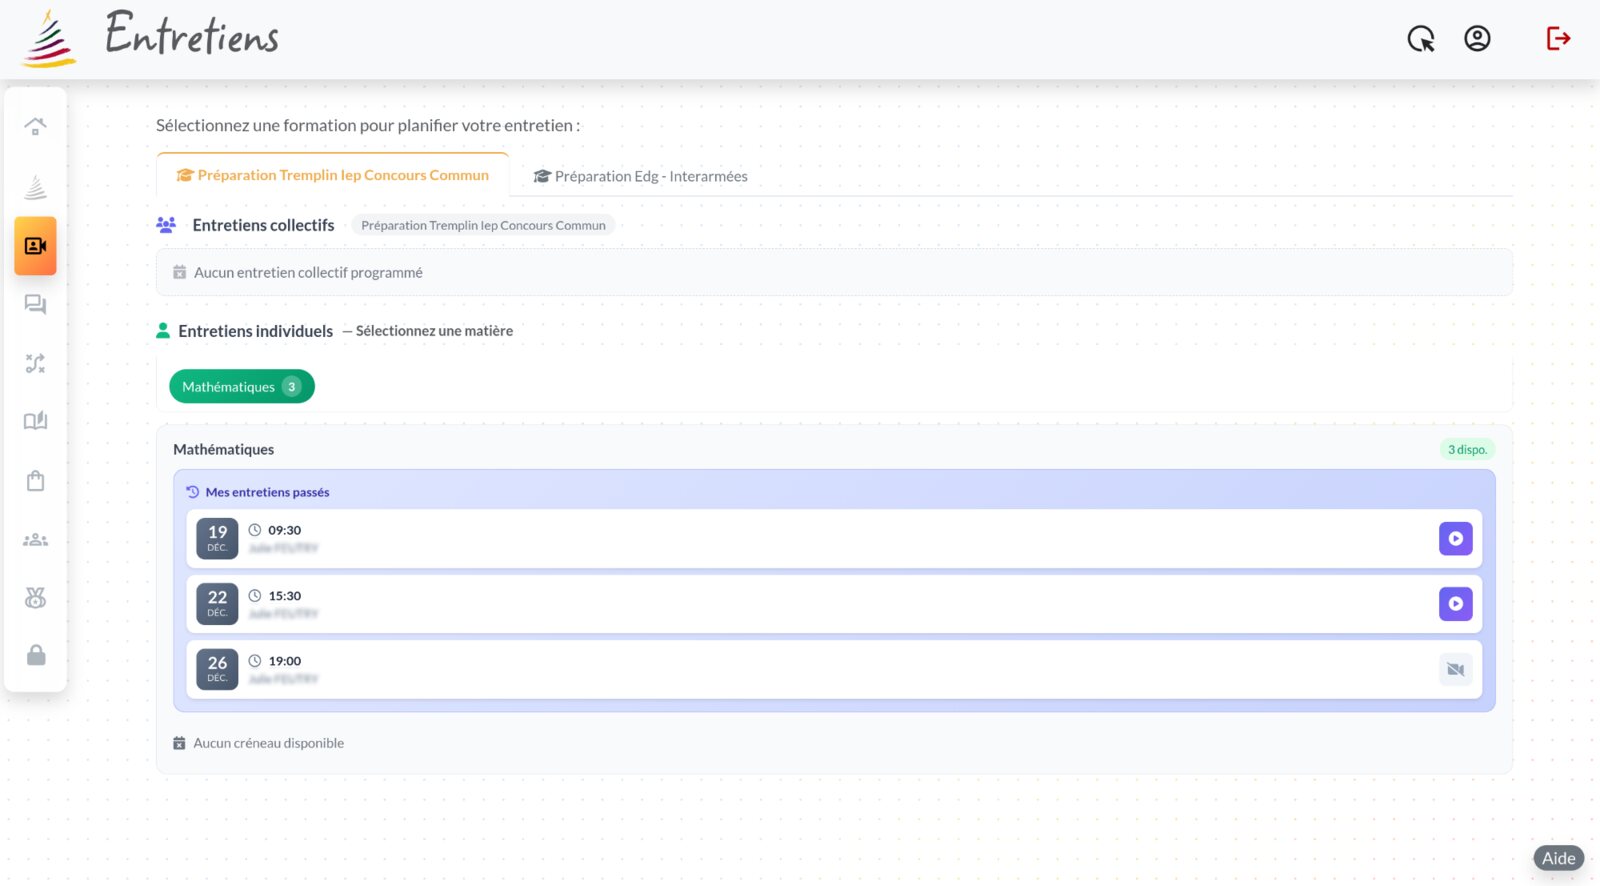The height and width of the screenshot is (886, 1600).
Task: Select the Mathématiques subject pill
Action: click(242, 387)
